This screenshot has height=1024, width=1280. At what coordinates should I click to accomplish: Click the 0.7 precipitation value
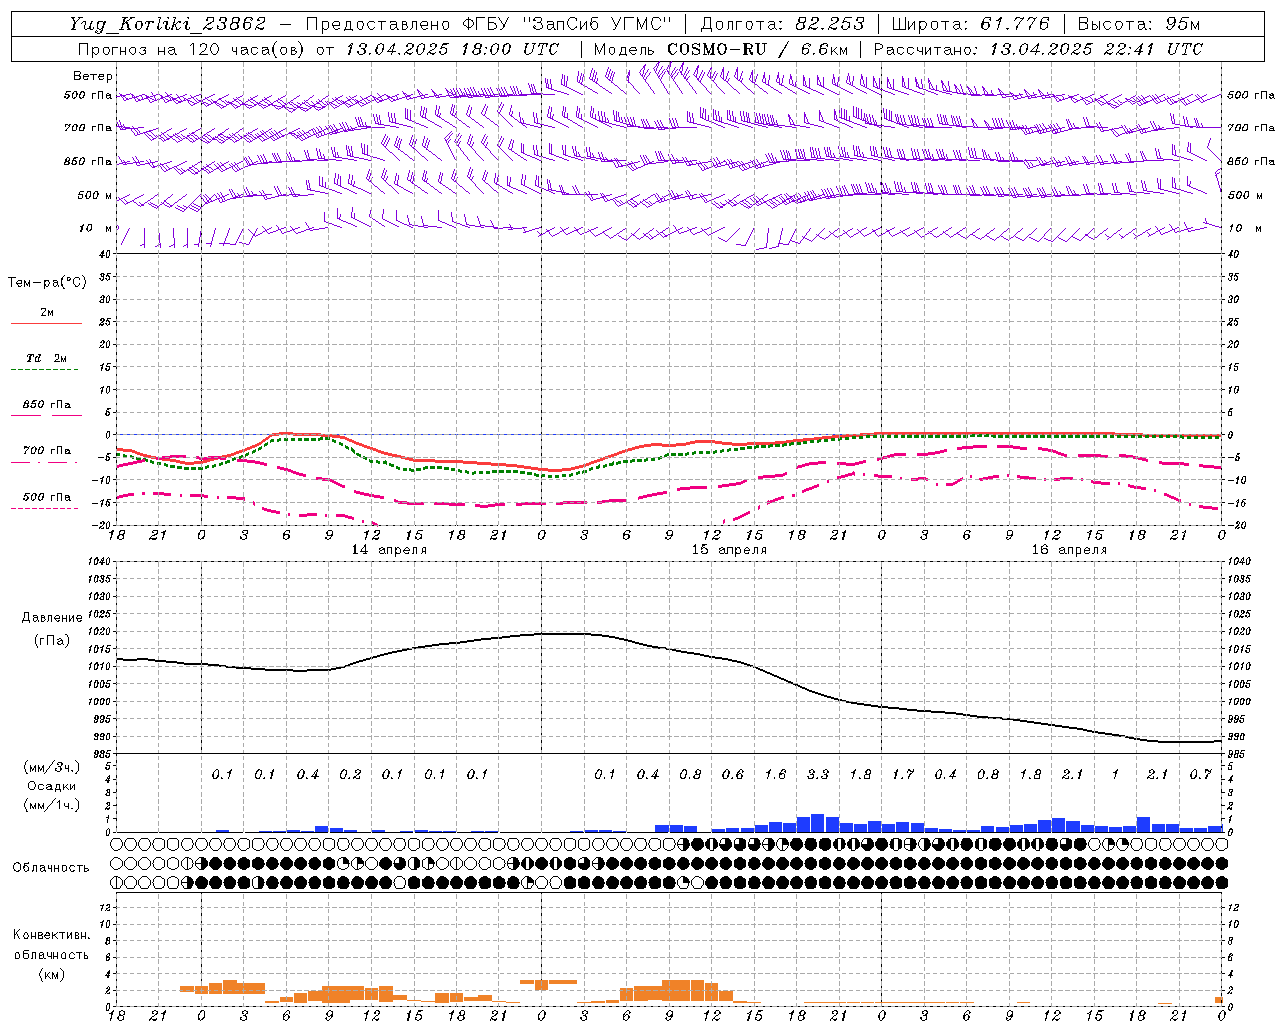tap(1200, 774)
